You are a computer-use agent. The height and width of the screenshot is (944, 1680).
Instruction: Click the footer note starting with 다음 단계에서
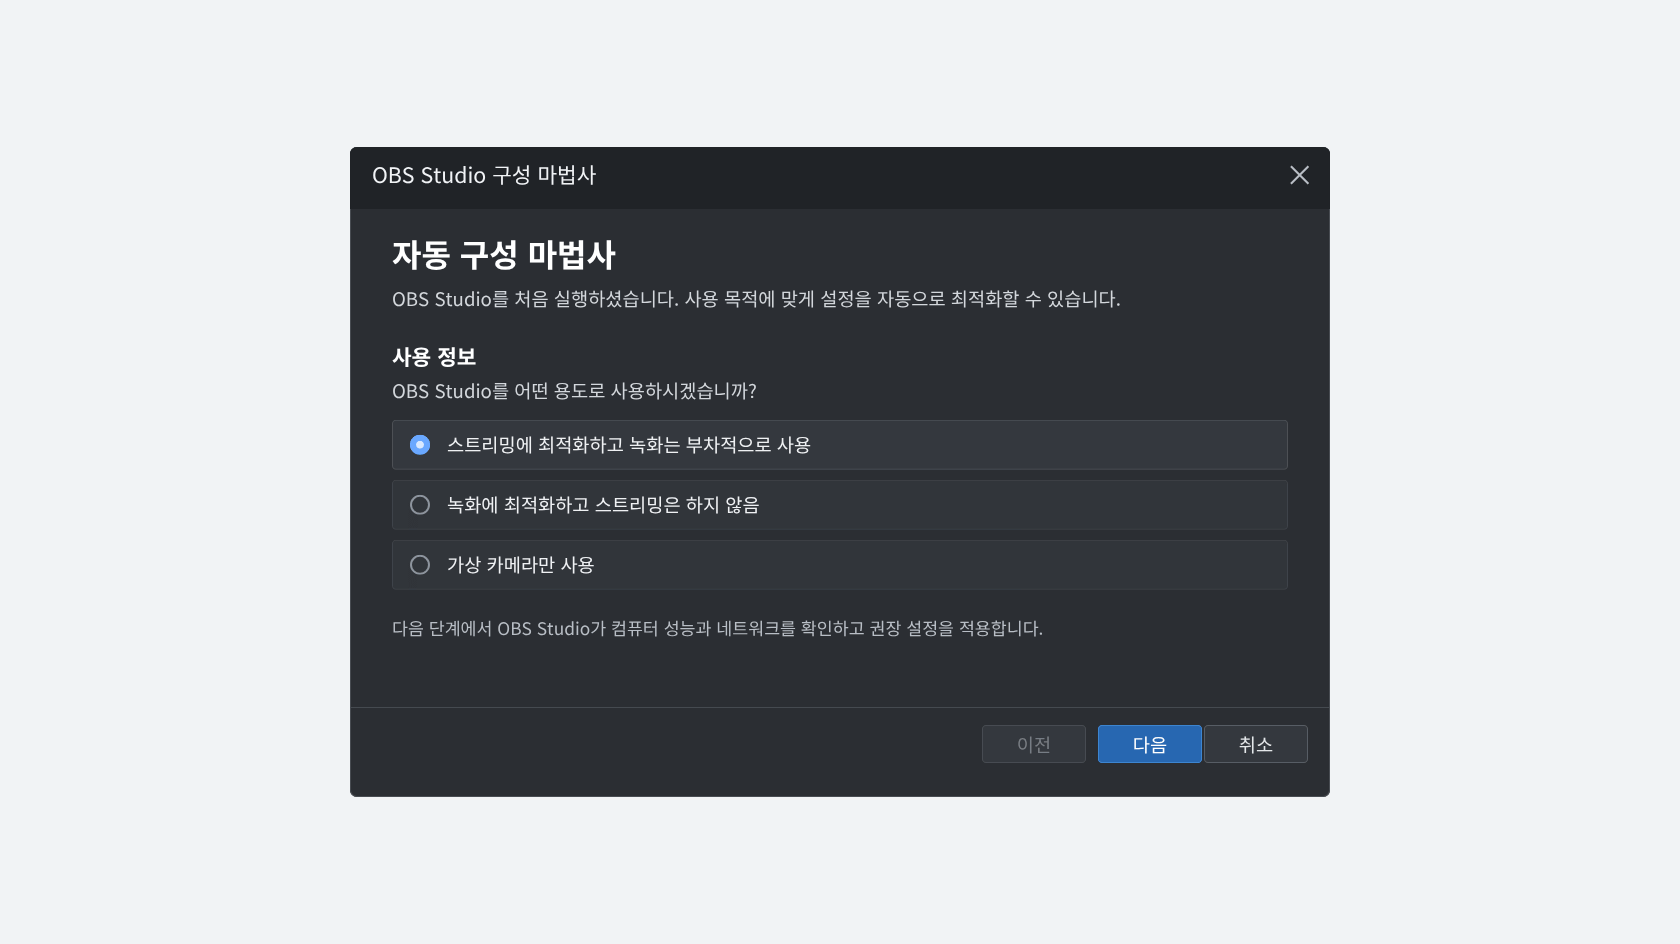tap(717, 629)
